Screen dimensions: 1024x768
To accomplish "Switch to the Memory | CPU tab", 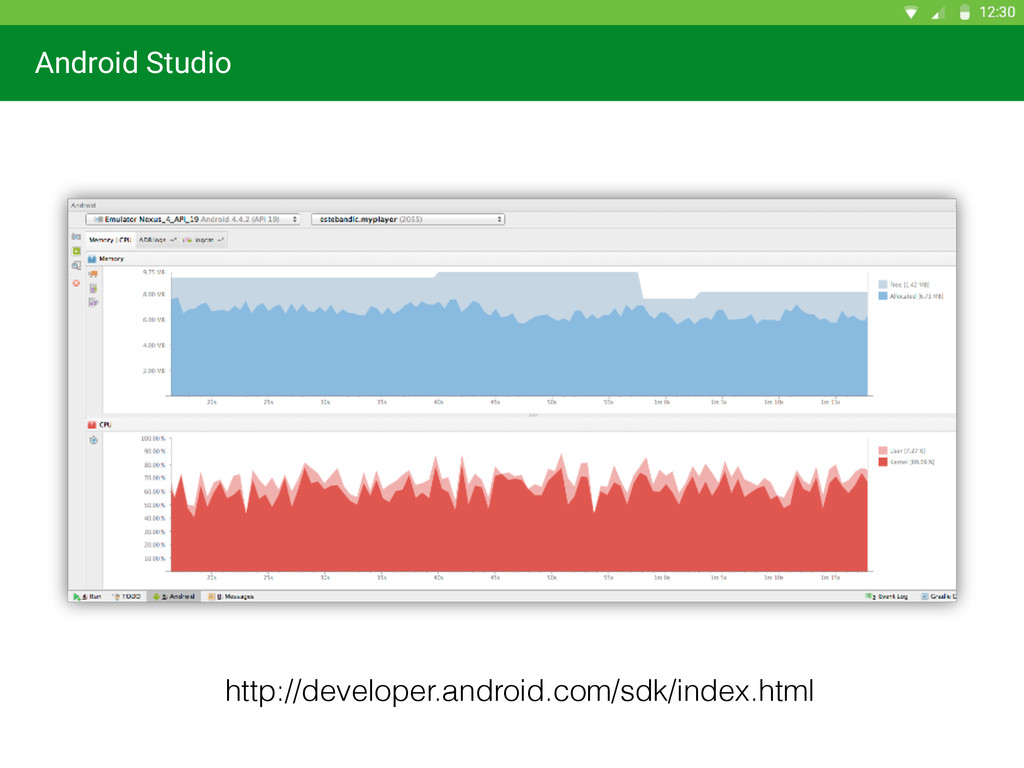I will [x=110, y=240].
